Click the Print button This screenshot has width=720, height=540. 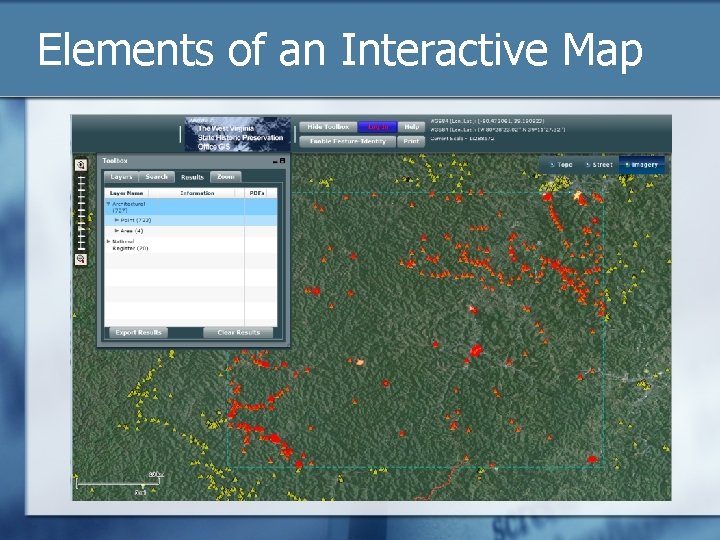pyautogui.click(x=411, y=141)
